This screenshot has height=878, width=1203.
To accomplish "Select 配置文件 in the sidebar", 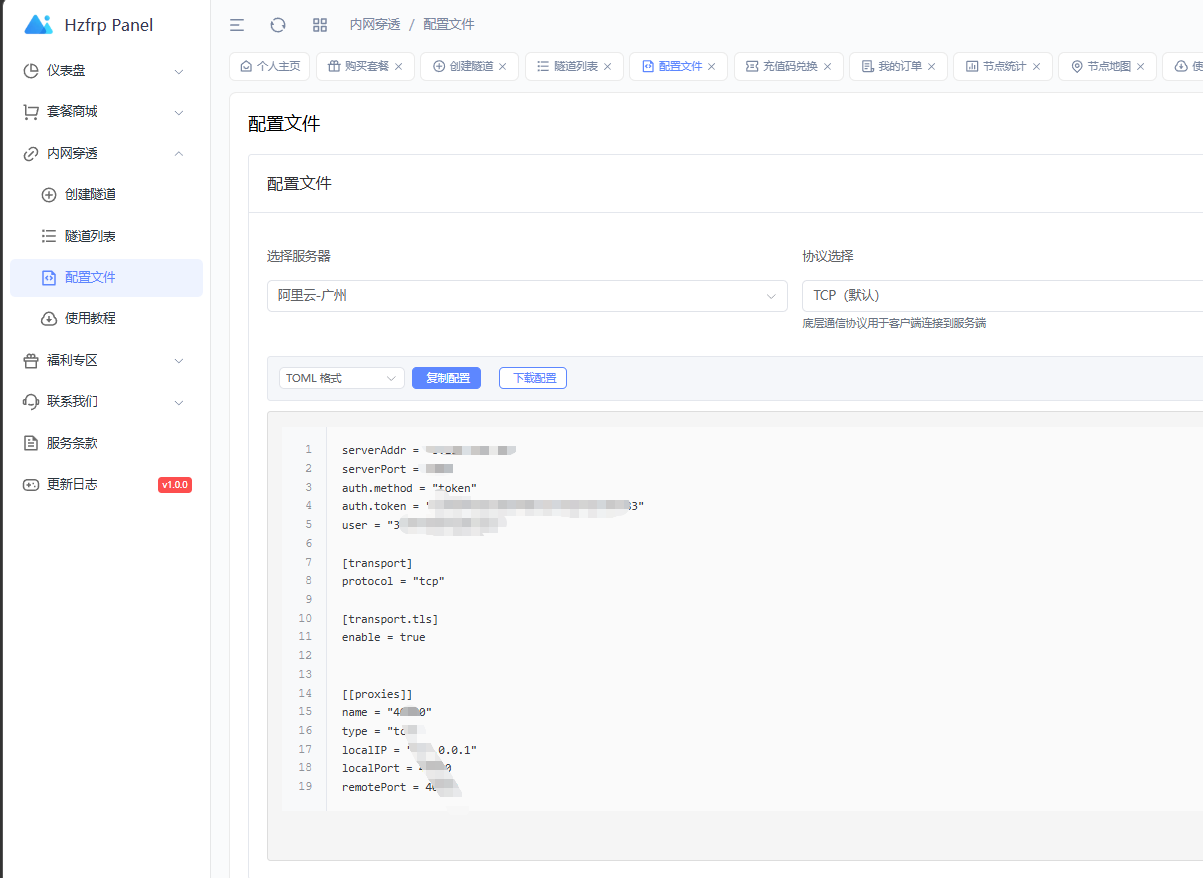I will click(106, 278).
